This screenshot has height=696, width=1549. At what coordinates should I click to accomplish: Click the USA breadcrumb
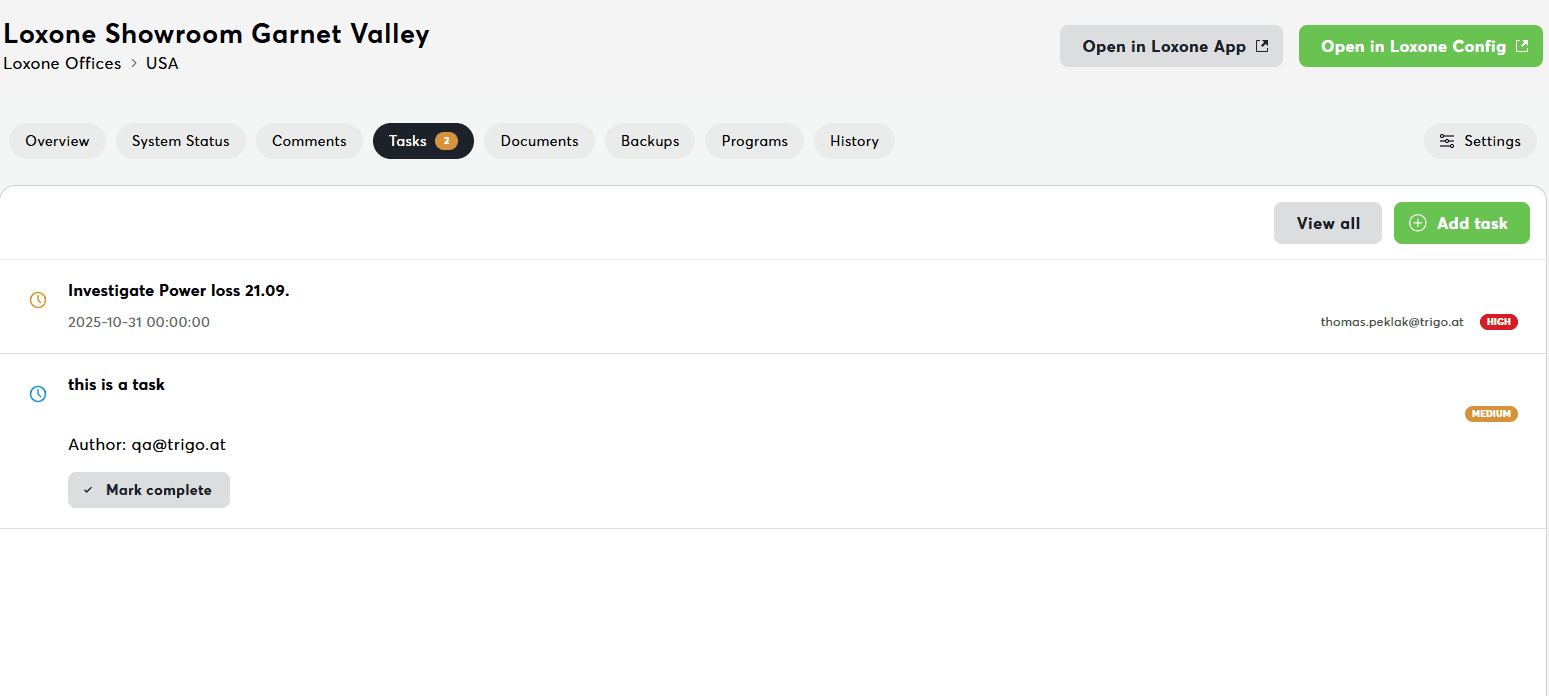tap(162, 63)
